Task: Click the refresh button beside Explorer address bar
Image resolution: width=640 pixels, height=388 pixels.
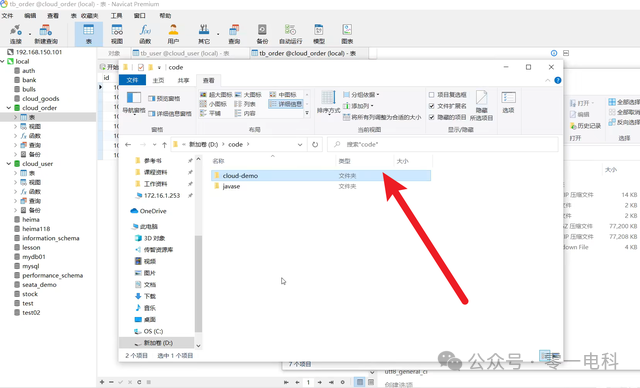Action: tap(315, 144)
